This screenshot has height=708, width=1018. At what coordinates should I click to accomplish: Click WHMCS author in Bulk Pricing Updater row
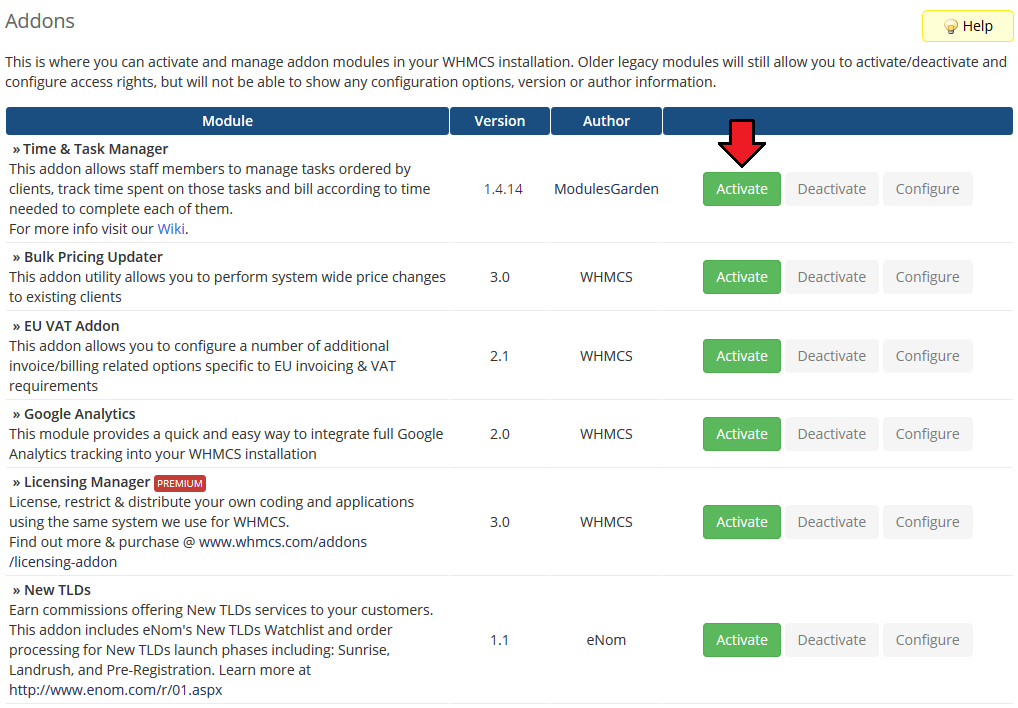click(606, 277)
